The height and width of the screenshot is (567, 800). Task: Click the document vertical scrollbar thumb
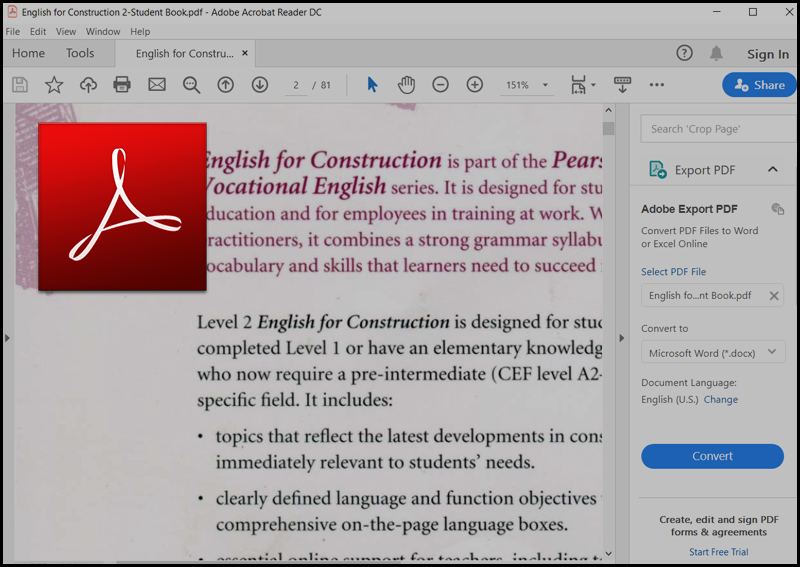[608, 129]
